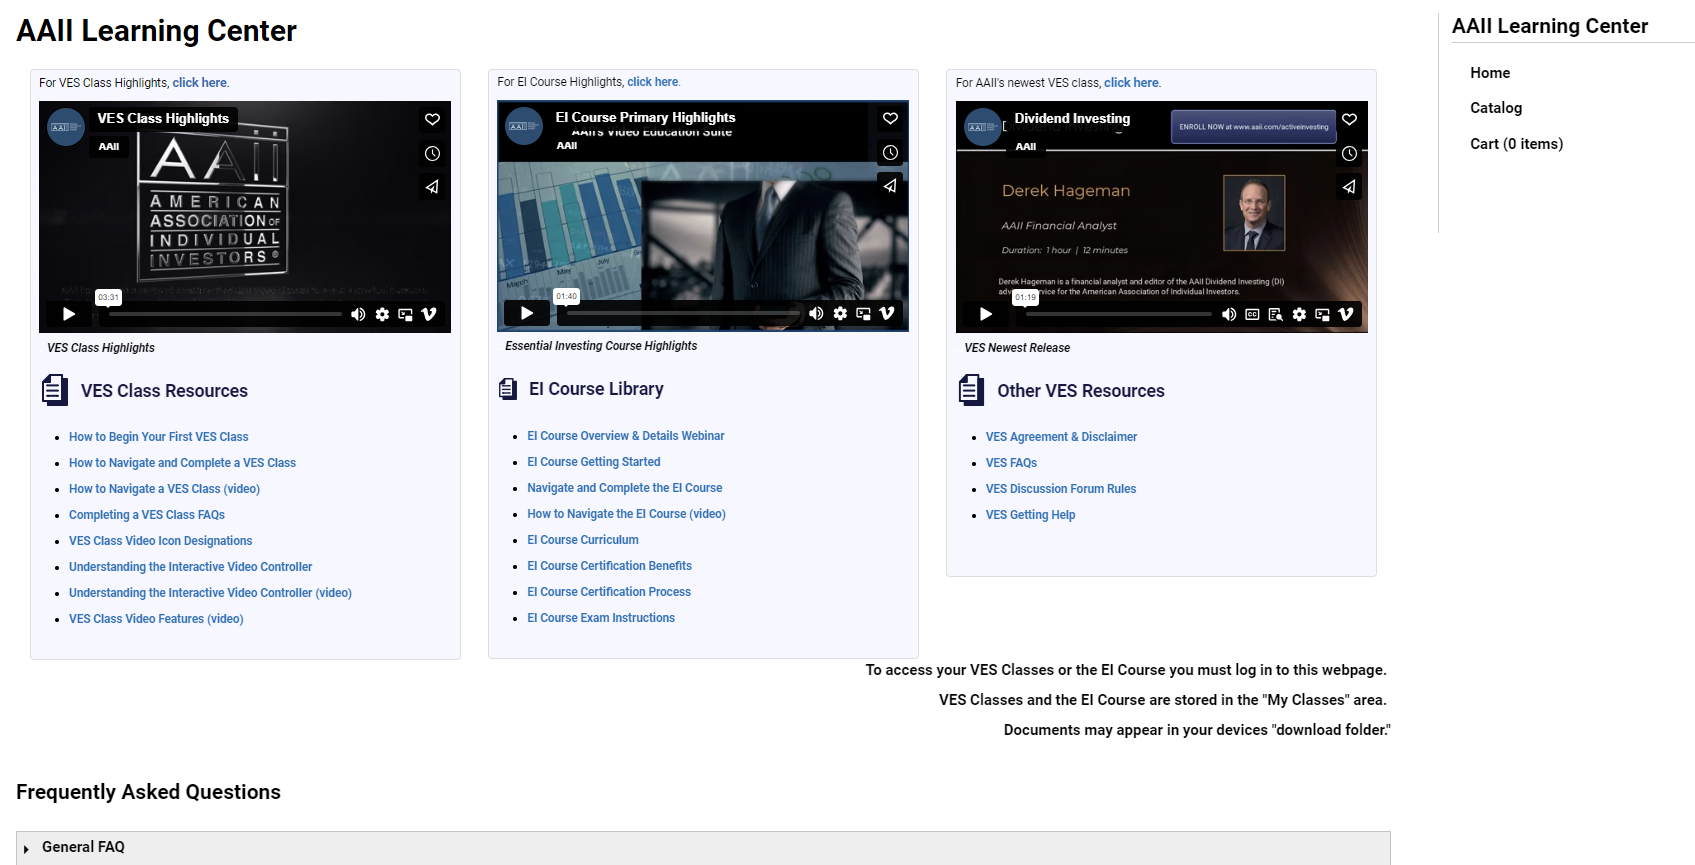Open 'EI Course Certification Benefits' link
Image resolution: width=1695 pixels, height=865 pixels.
[x=610, y=566]
